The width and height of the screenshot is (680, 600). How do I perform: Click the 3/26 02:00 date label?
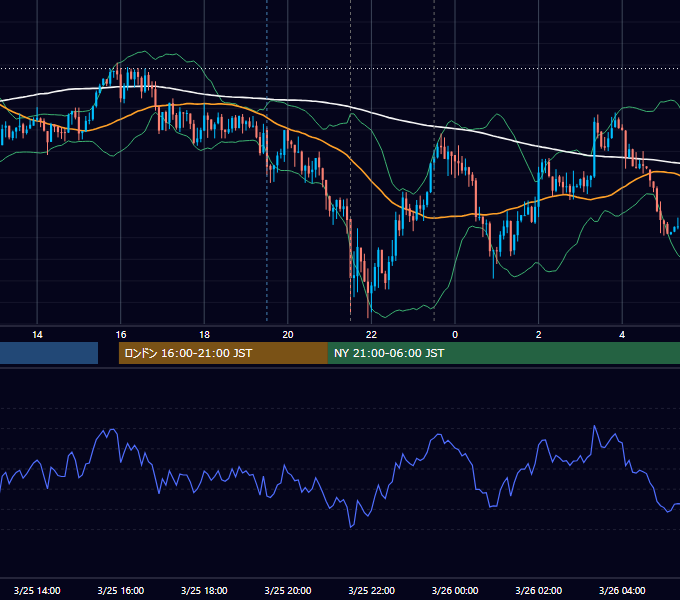coord(539,590)
